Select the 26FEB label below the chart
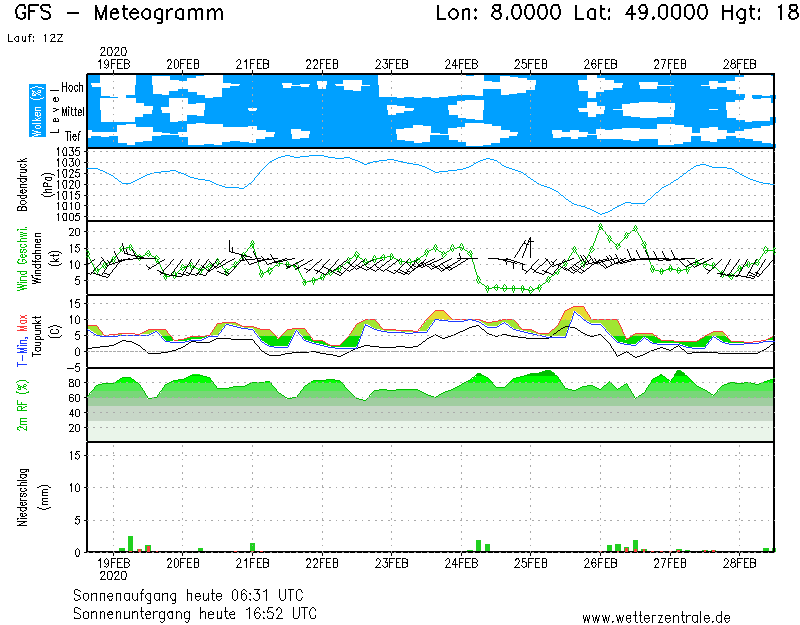800x625 pixels. (x=601, y=563)
